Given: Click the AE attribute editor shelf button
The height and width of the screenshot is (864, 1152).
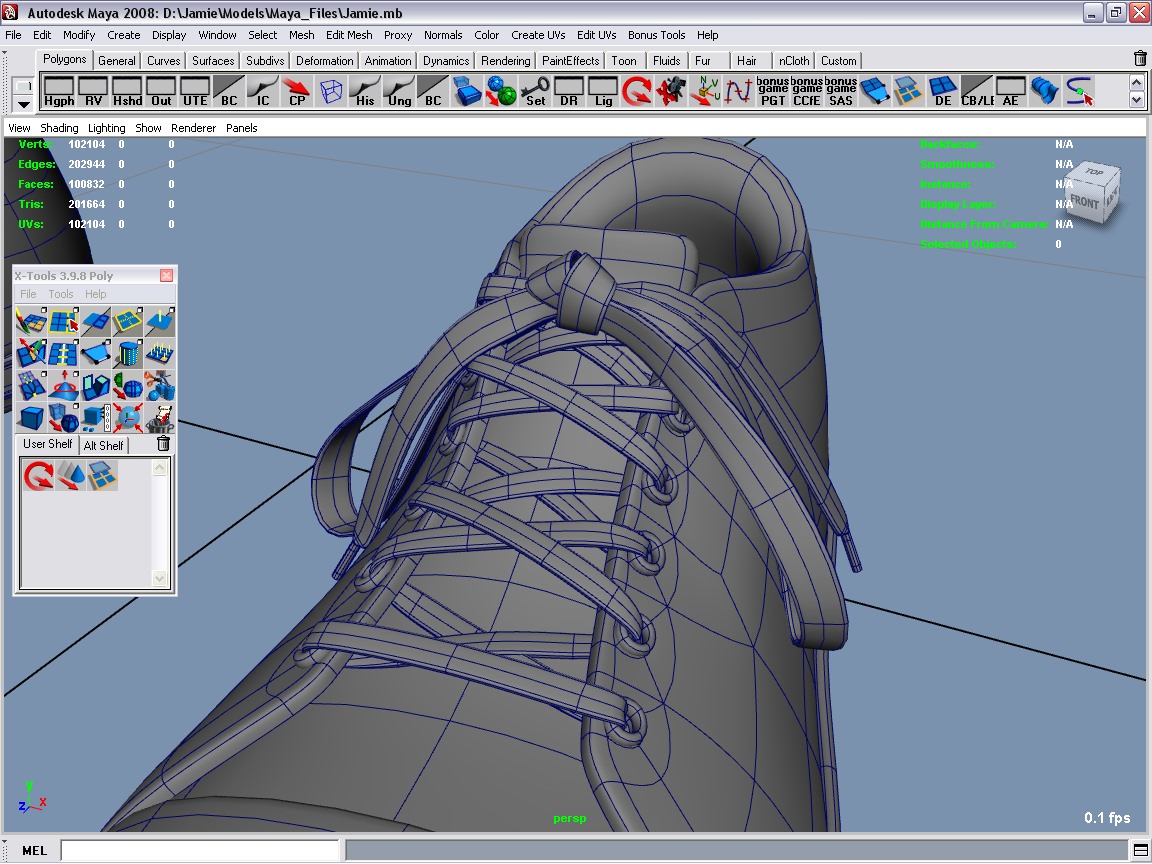Looking at the screenshot, I should (1011, 92).
